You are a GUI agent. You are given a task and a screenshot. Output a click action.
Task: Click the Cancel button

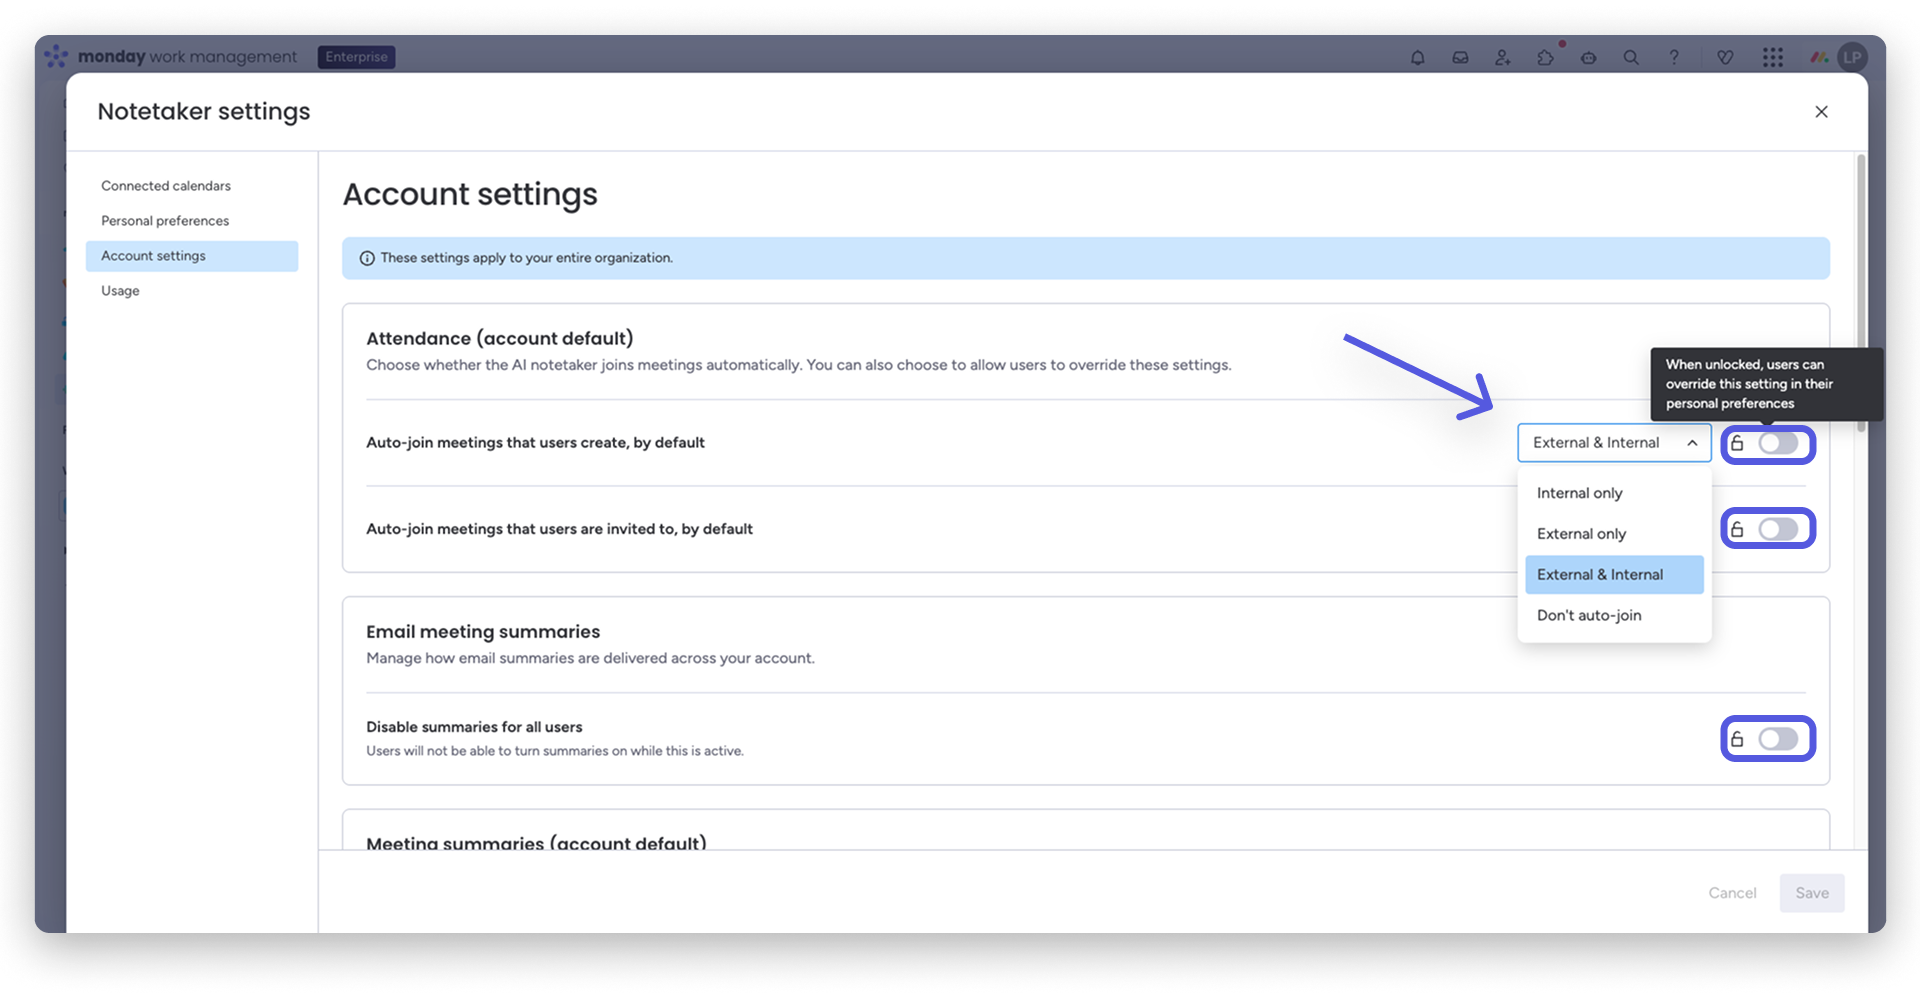click(x=1732, y=893)
